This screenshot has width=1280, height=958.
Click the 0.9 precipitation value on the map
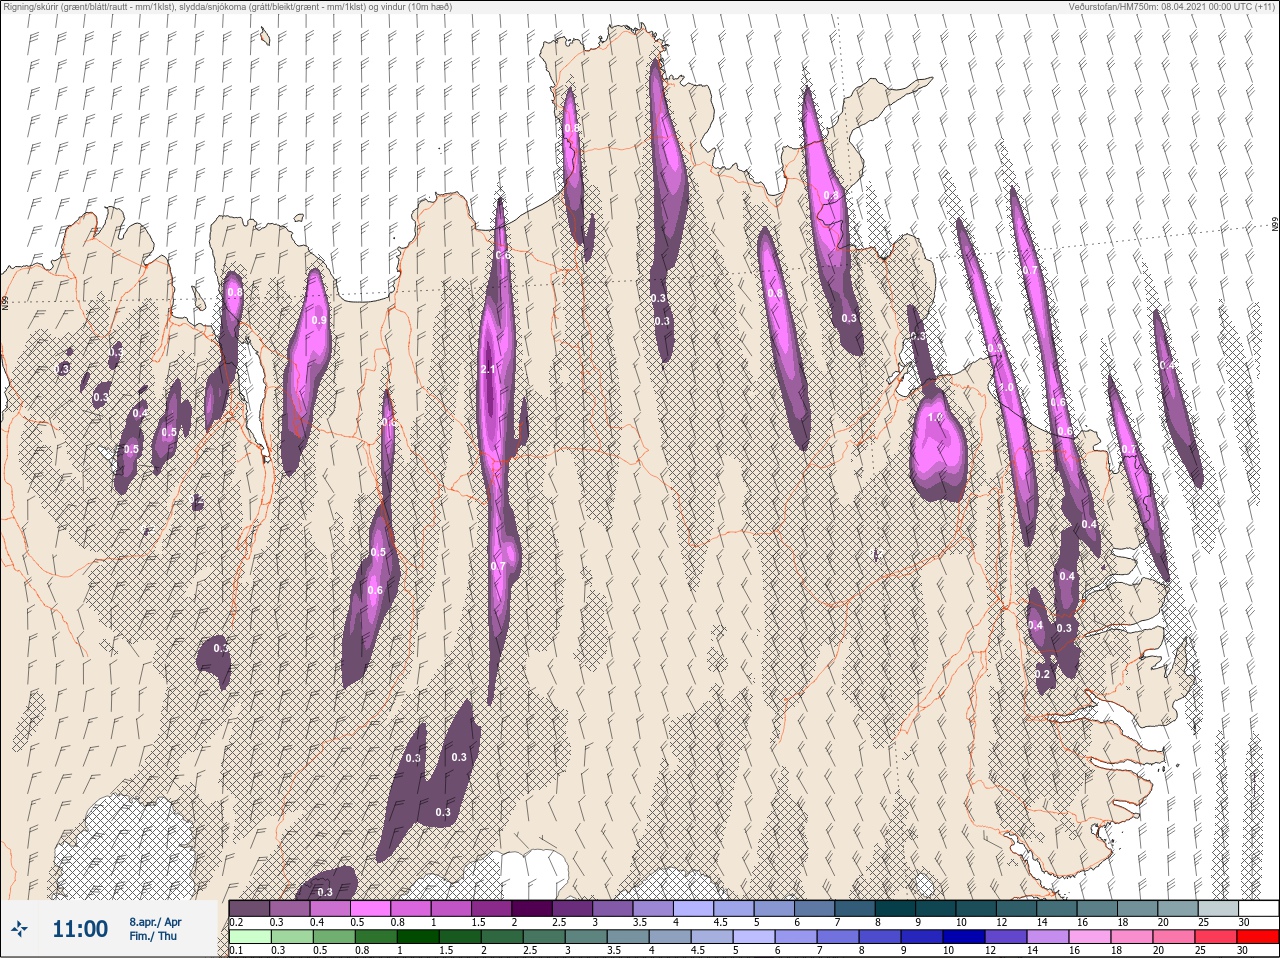319,320
